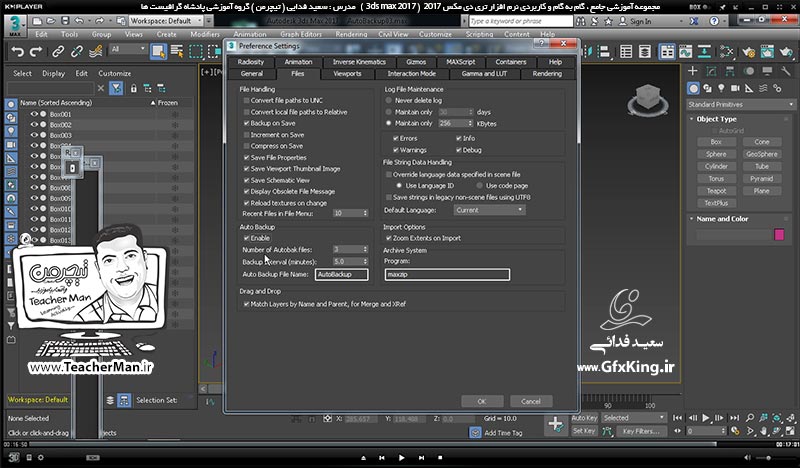800x468 pixels.
Task: Click the Bind to Space Warp icon
Action: pos(95,52)
